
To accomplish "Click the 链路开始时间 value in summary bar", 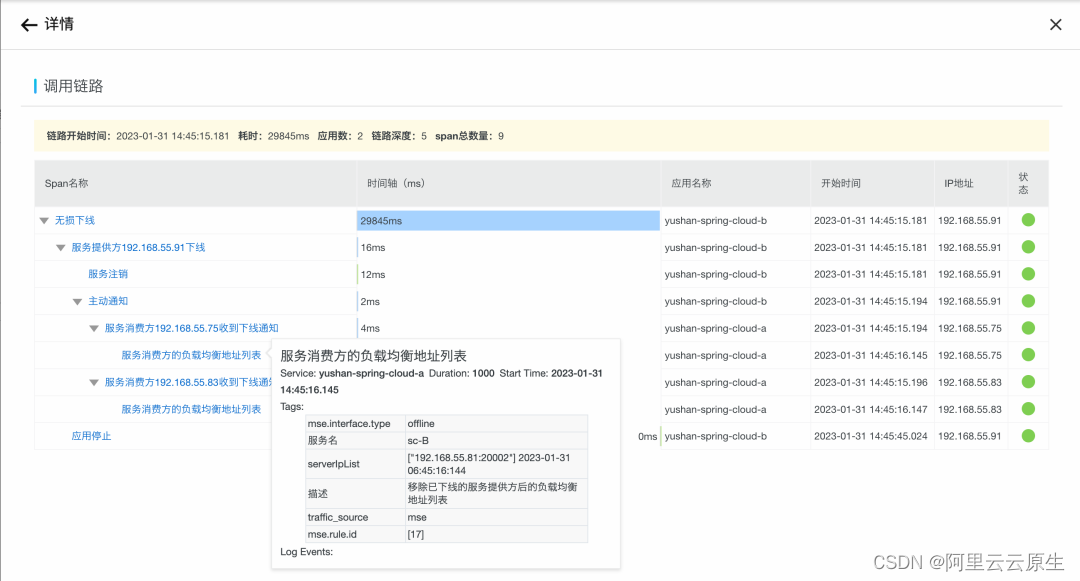I will [x=172, y=136].
